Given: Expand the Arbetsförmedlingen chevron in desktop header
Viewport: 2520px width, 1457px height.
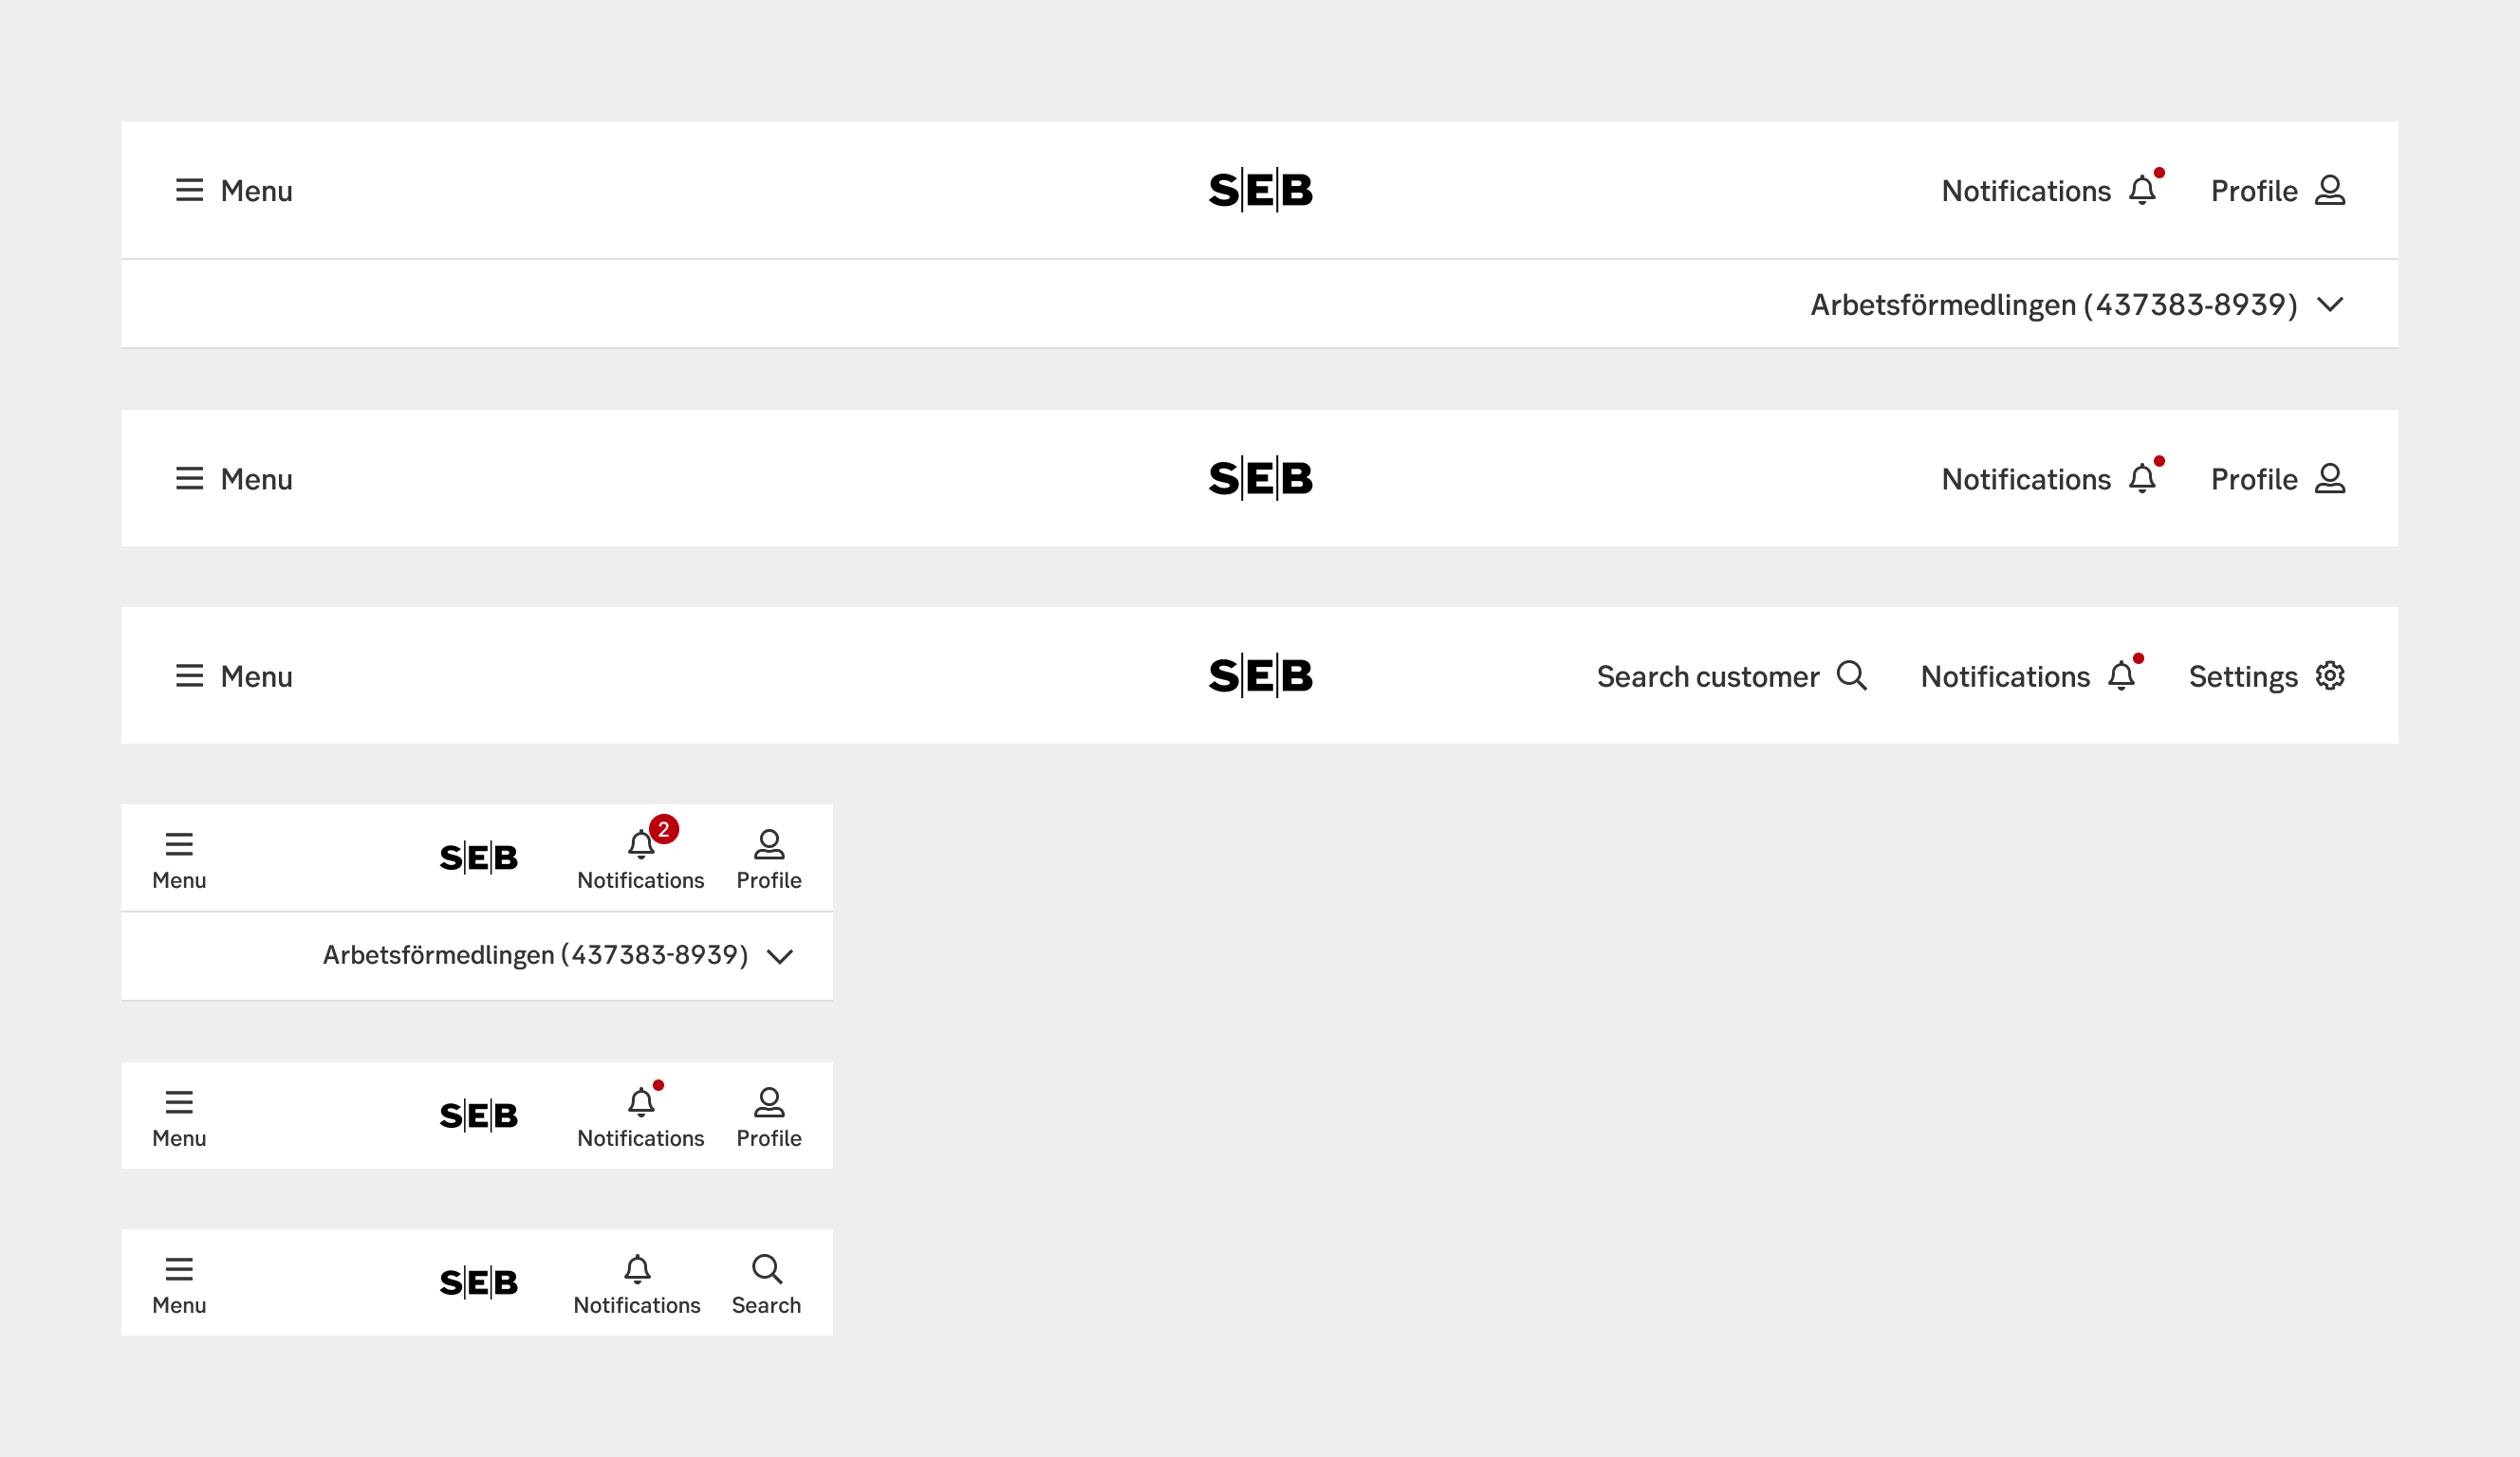Looking at the screenshot, I should click(2329, 304).
